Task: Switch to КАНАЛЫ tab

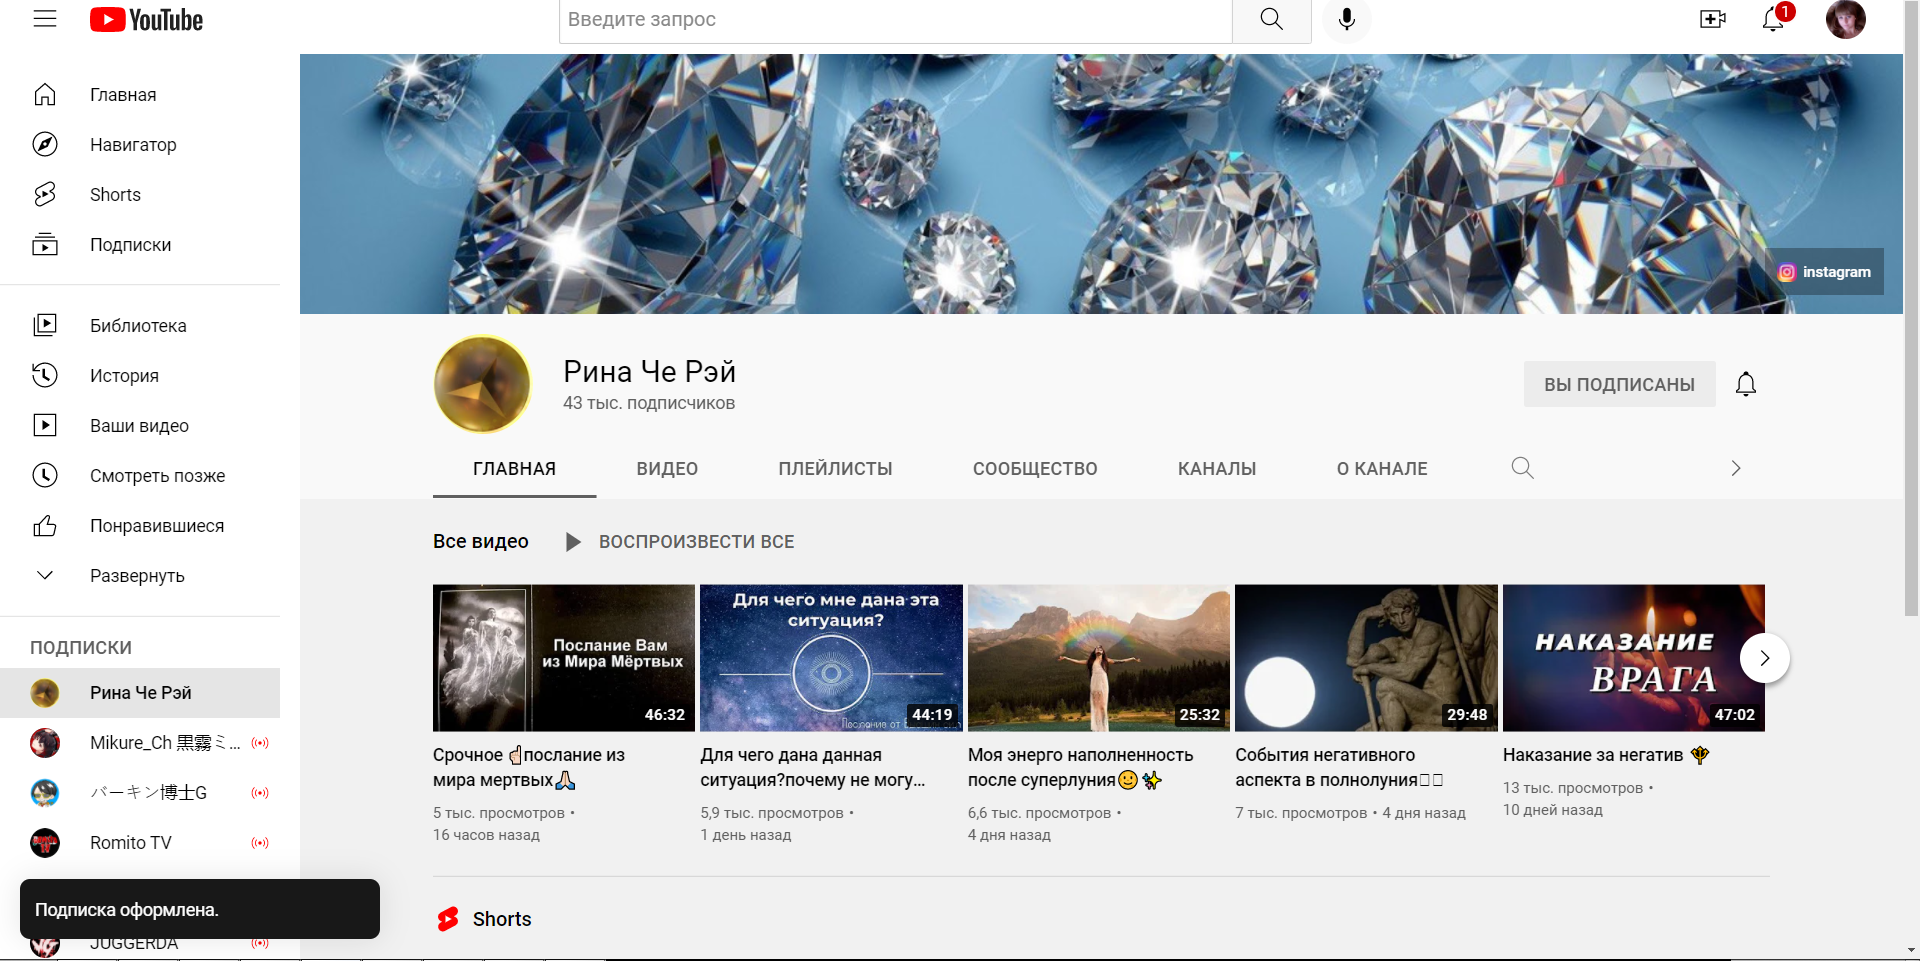Action: coord(1217,469)
